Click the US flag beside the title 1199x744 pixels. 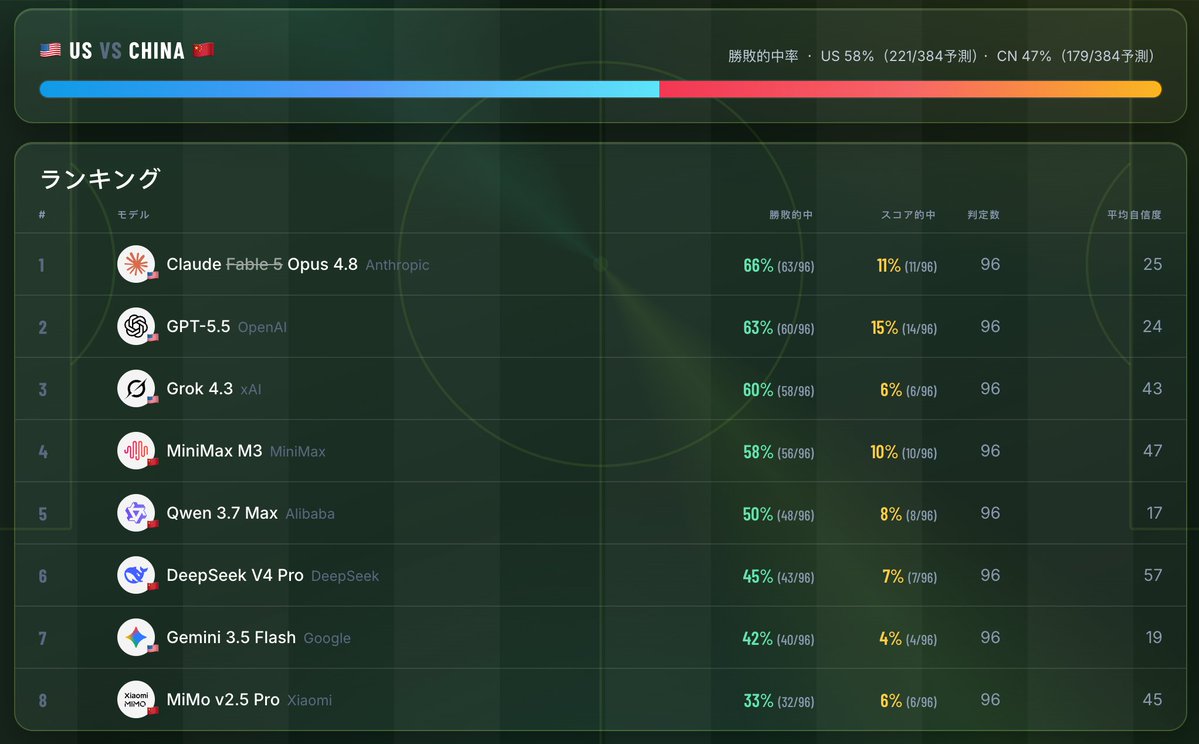(50, 50)
